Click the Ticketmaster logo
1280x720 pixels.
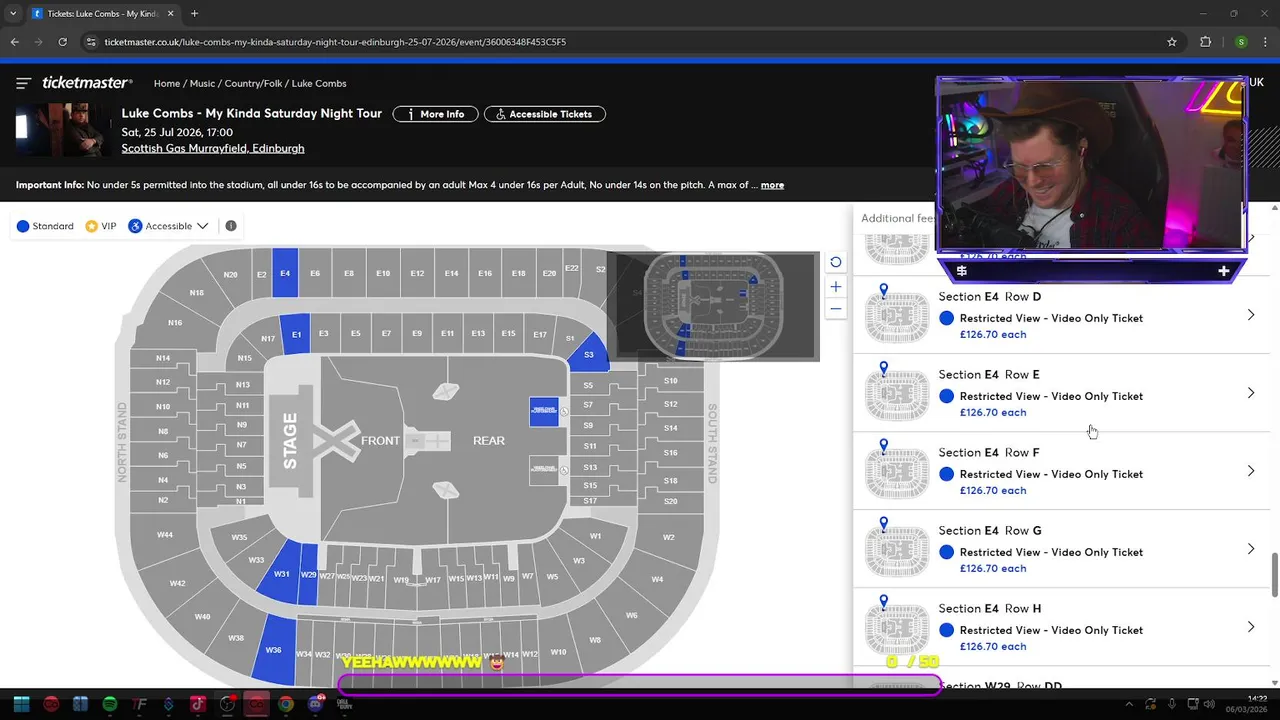(x=87, y=83)
